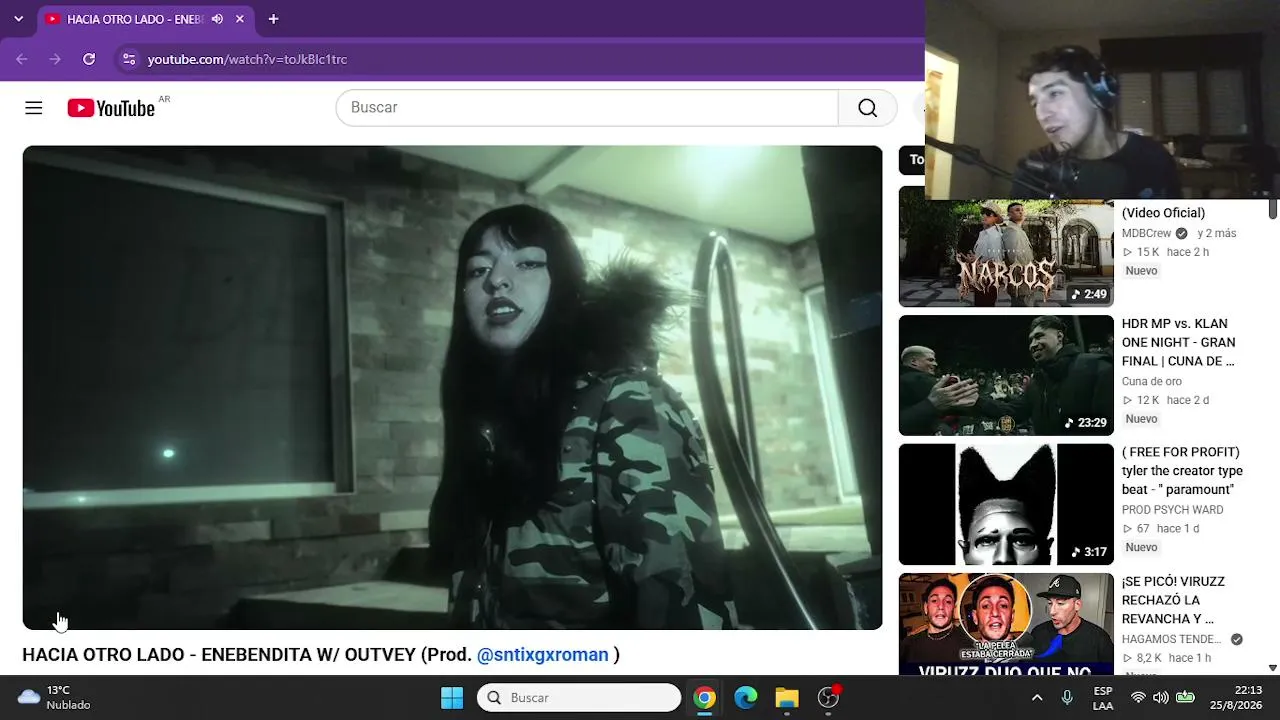Viewport: 1280px width, 720px height.
Task: Reload the YouTube page
Action: click(89, 59)
